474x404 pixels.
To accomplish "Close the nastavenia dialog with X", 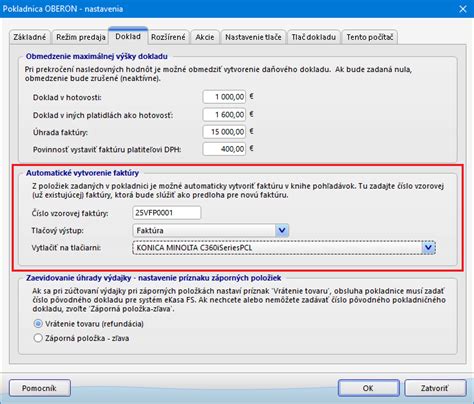I will (x=463, y=9).
